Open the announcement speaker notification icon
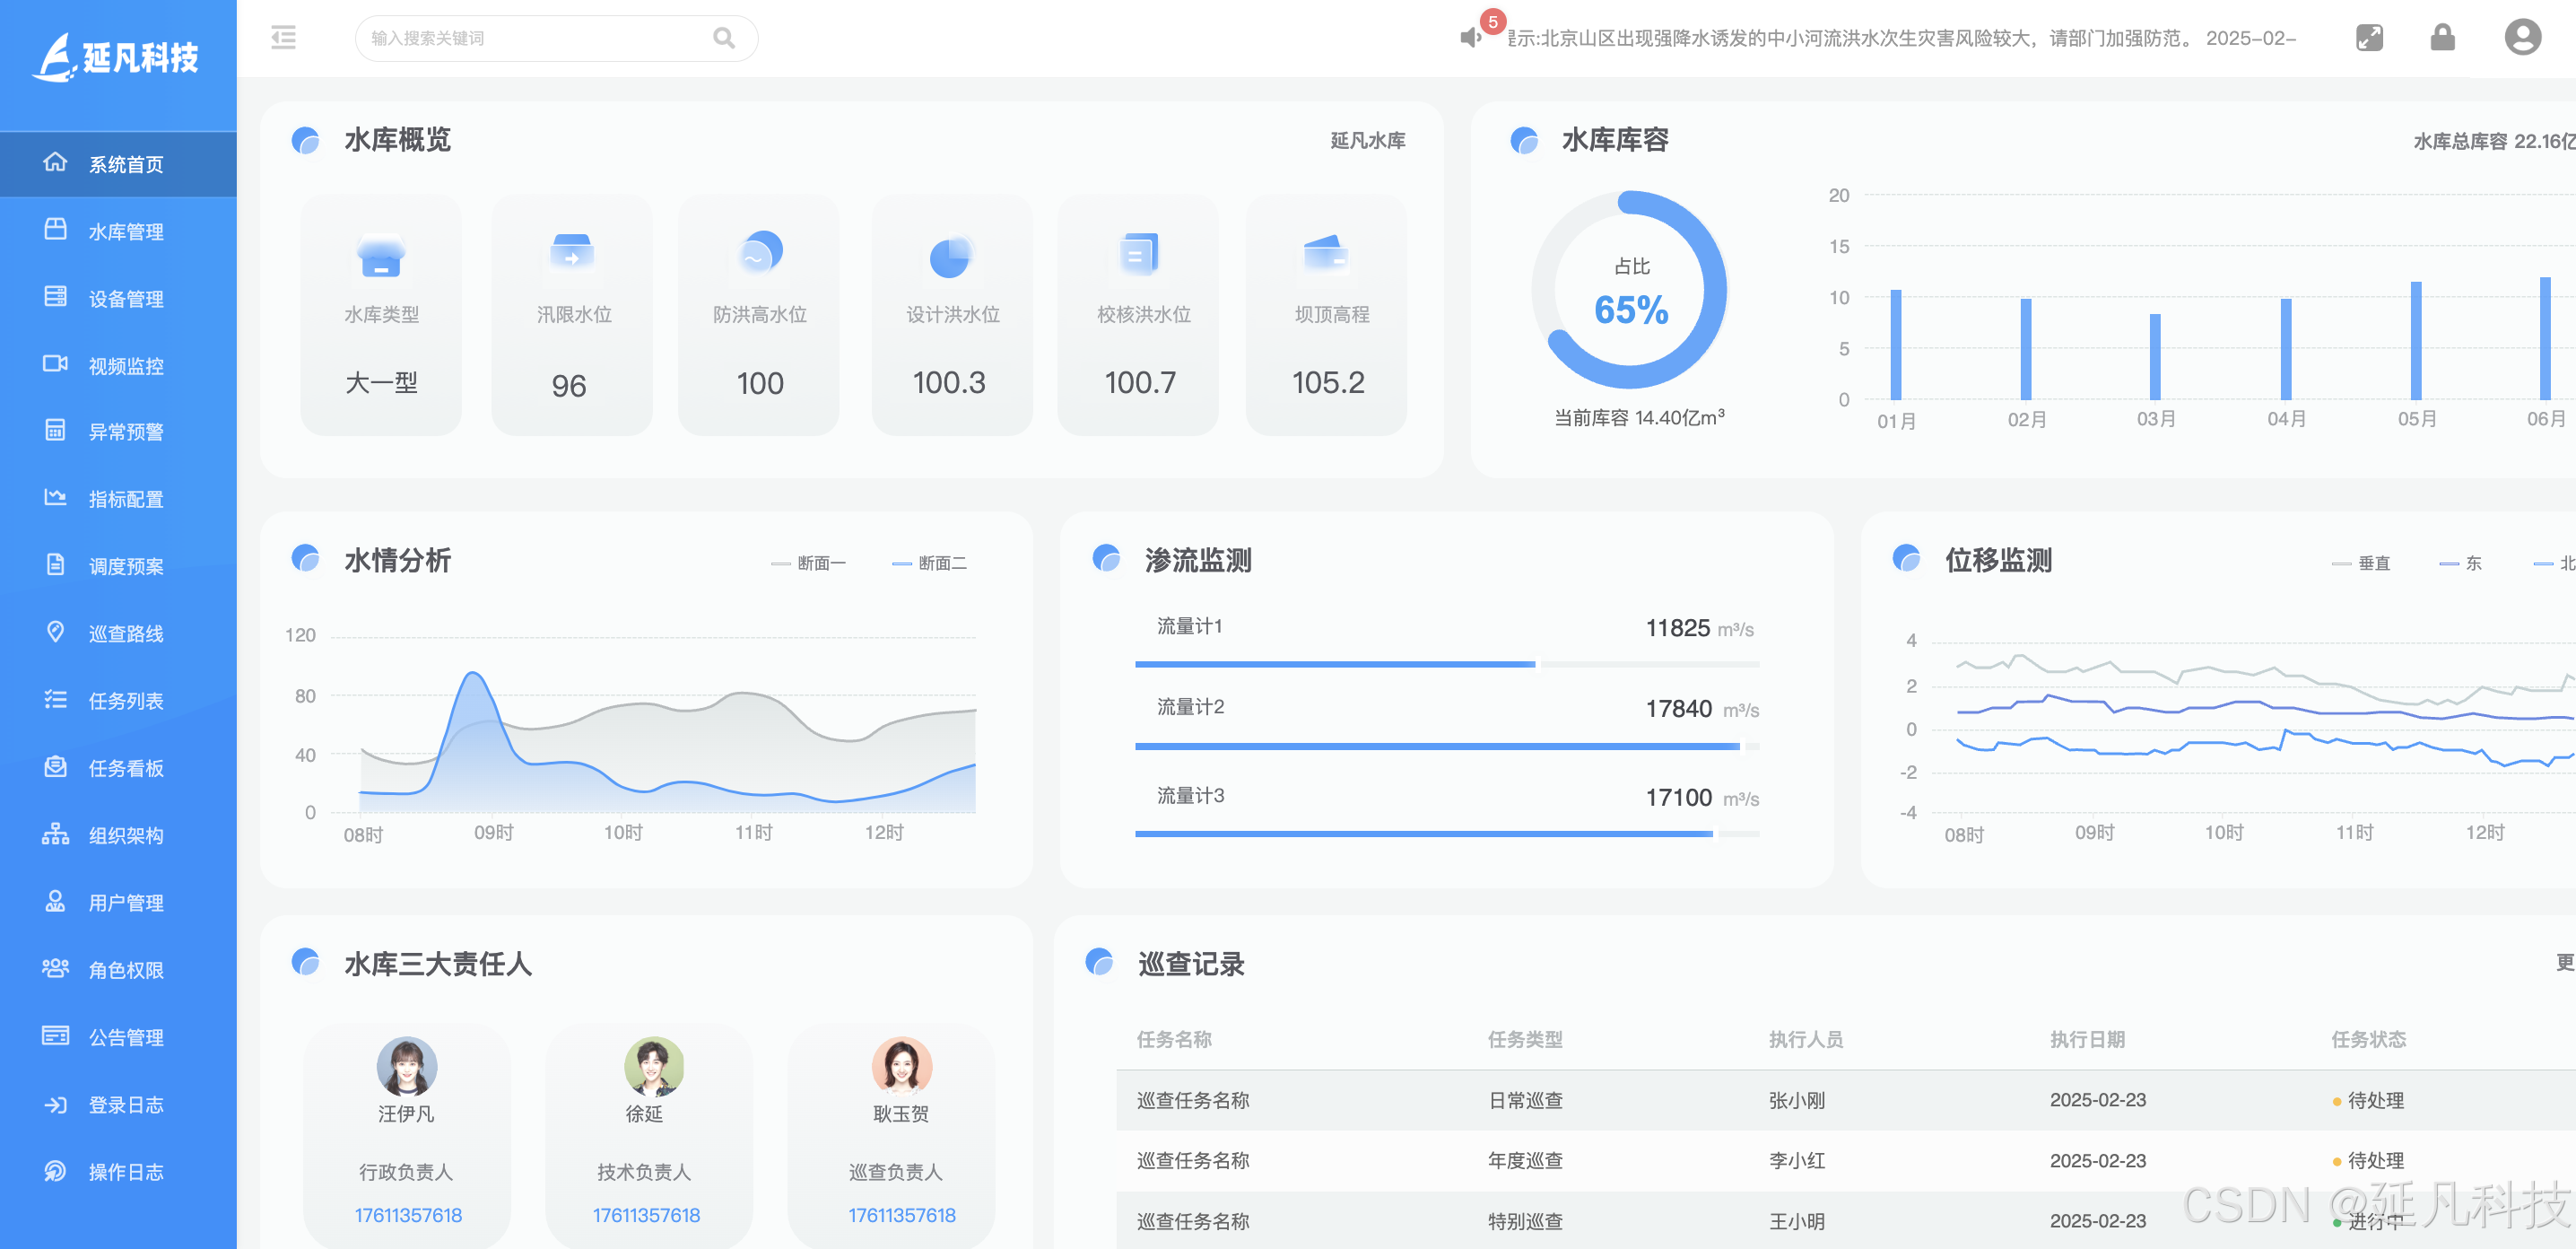This screenshot has width=2576, height=1249. (x=1469, y=38)
